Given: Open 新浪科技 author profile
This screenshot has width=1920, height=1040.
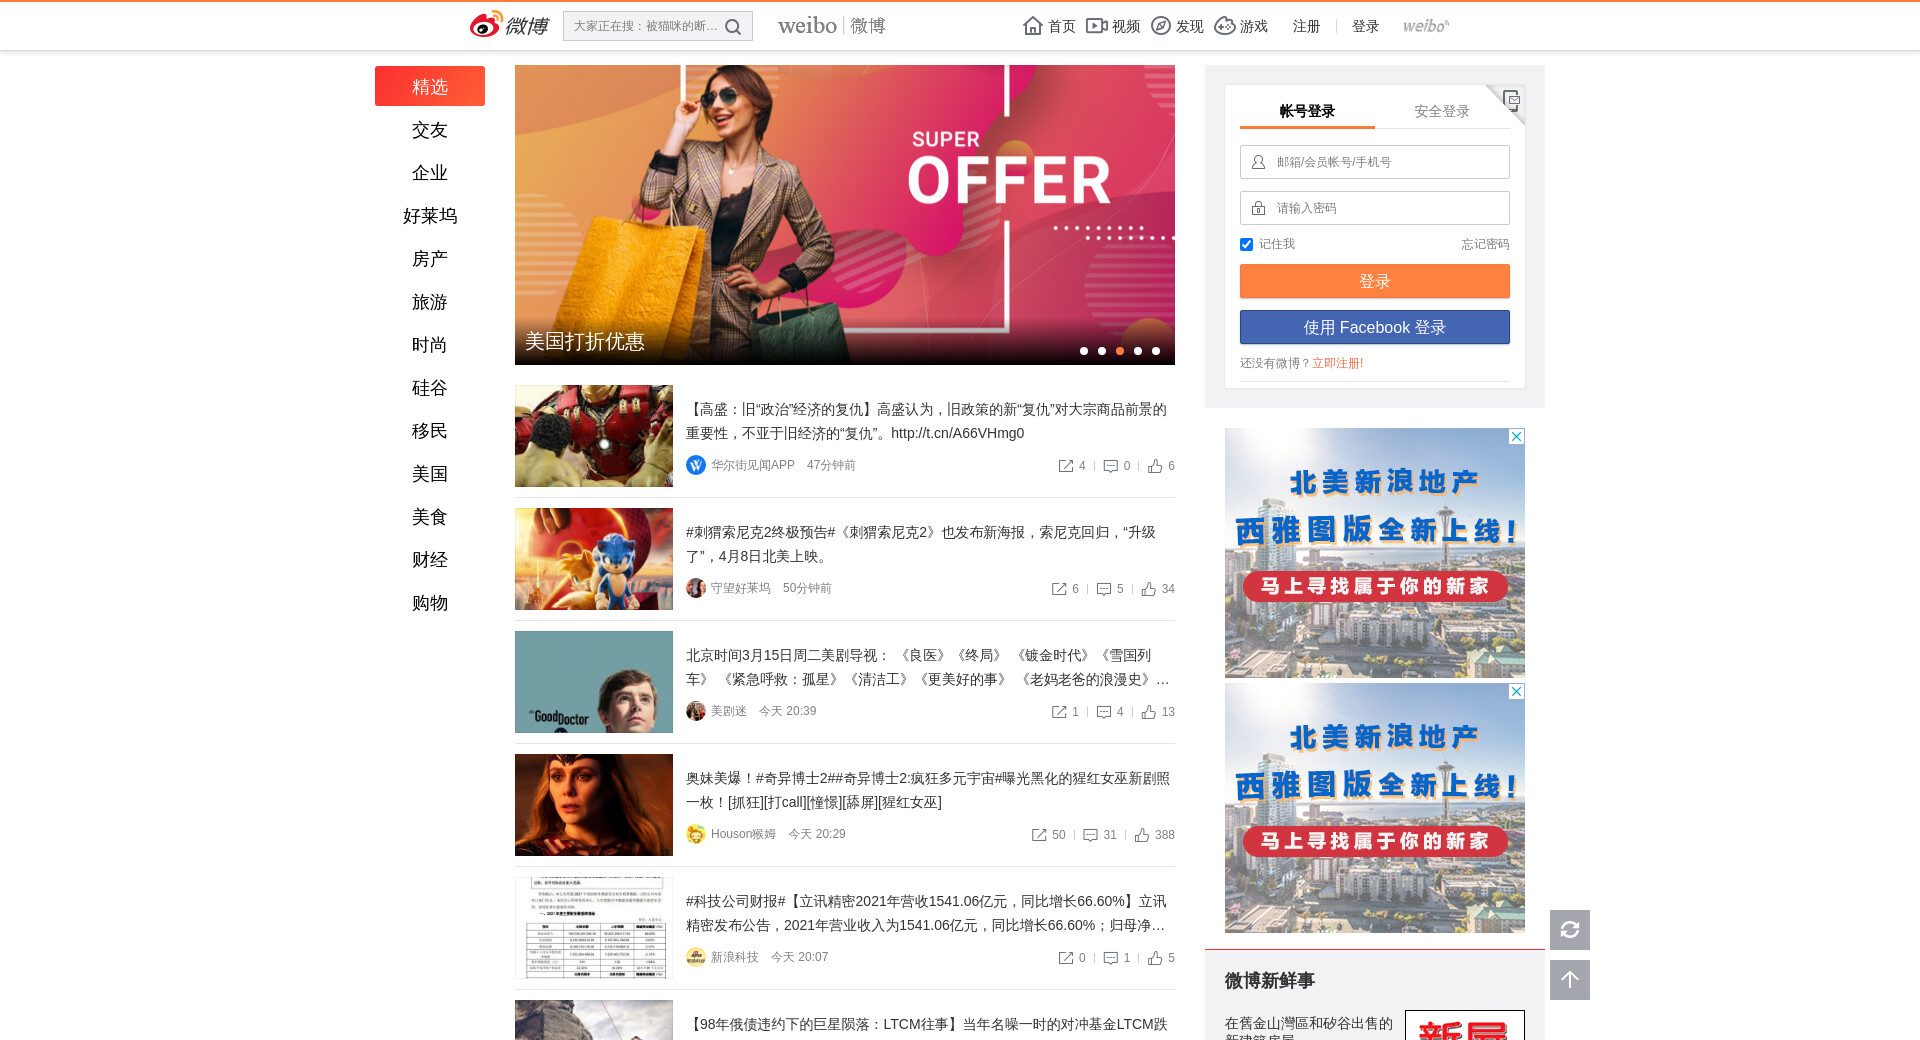Looking at the screenshot, I should click(734, 957).
